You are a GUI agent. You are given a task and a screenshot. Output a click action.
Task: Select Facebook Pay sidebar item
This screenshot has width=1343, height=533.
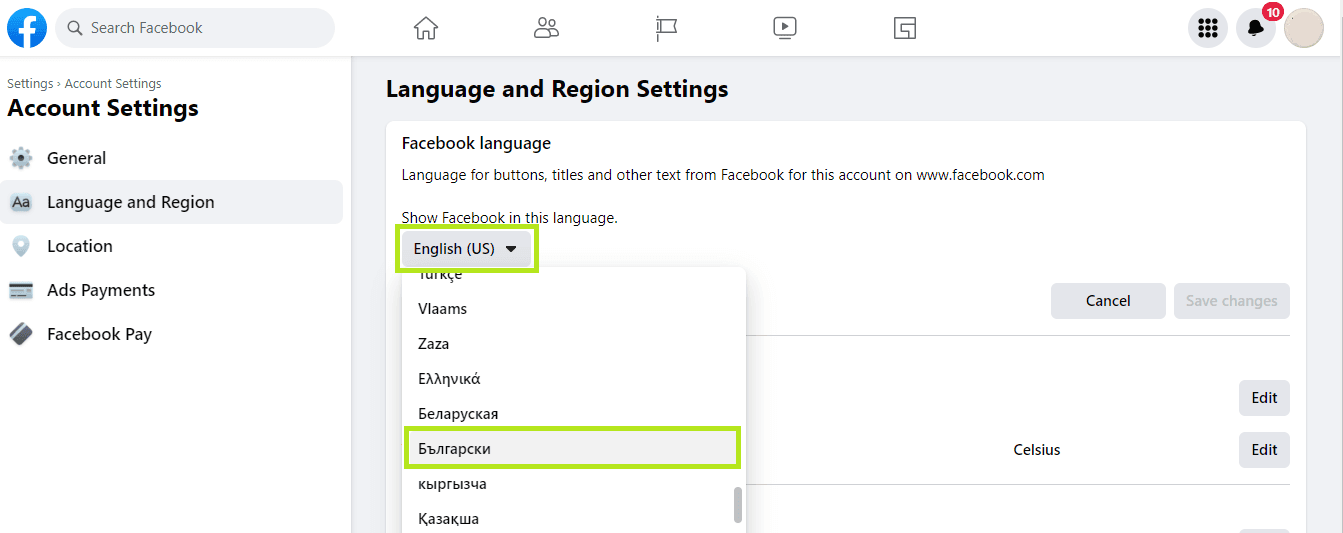171,334
